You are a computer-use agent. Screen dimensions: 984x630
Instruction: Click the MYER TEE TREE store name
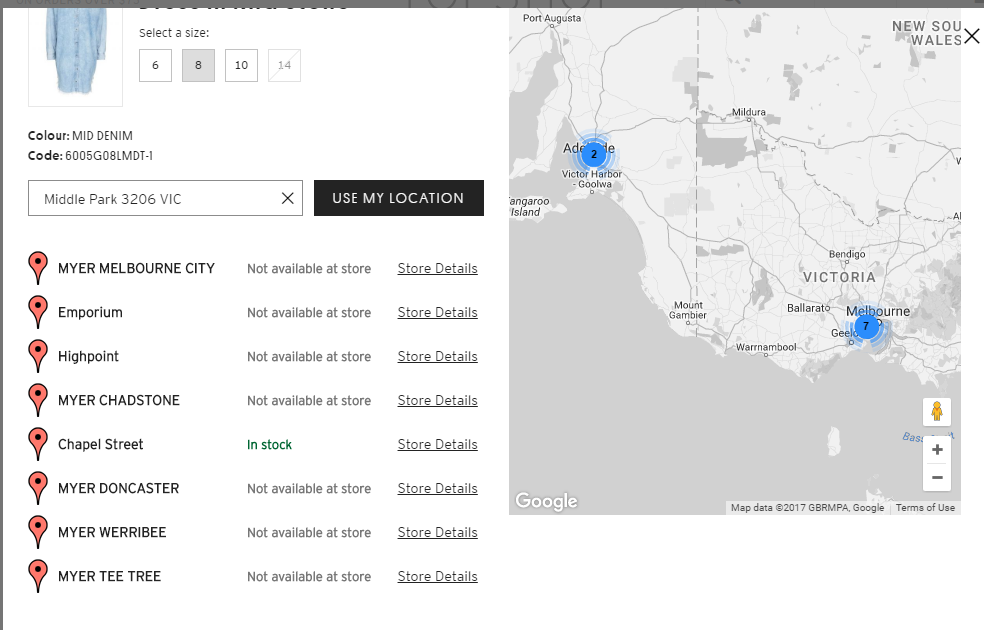click(110, 576)
